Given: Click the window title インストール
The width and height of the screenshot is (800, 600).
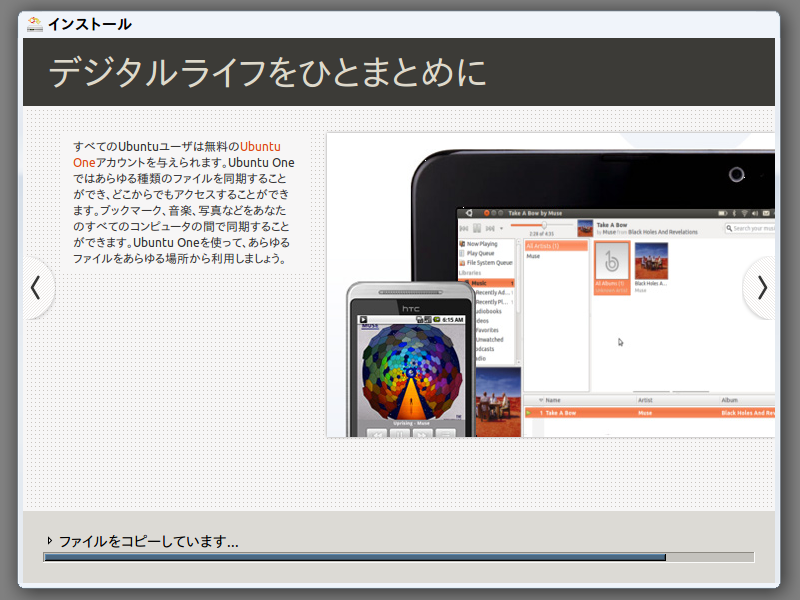Looking at the screenshot, I should click(90, 24).
